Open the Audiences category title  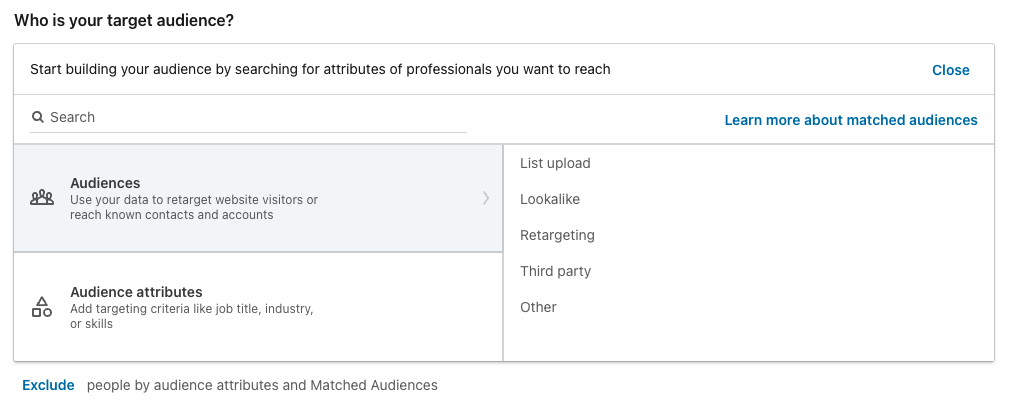105,183
